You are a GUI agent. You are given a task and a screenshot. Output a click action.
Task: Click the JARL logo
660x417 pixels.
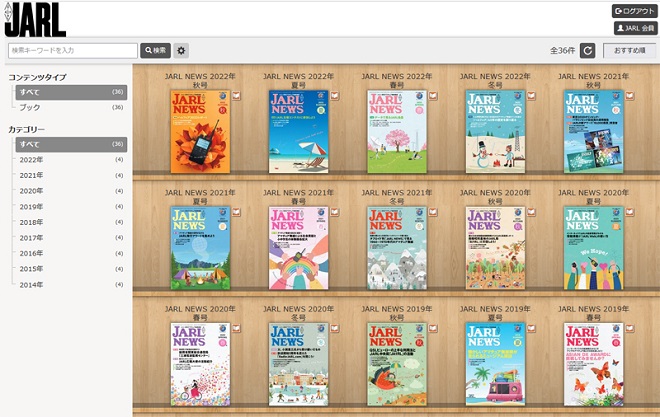click(35, 20)
